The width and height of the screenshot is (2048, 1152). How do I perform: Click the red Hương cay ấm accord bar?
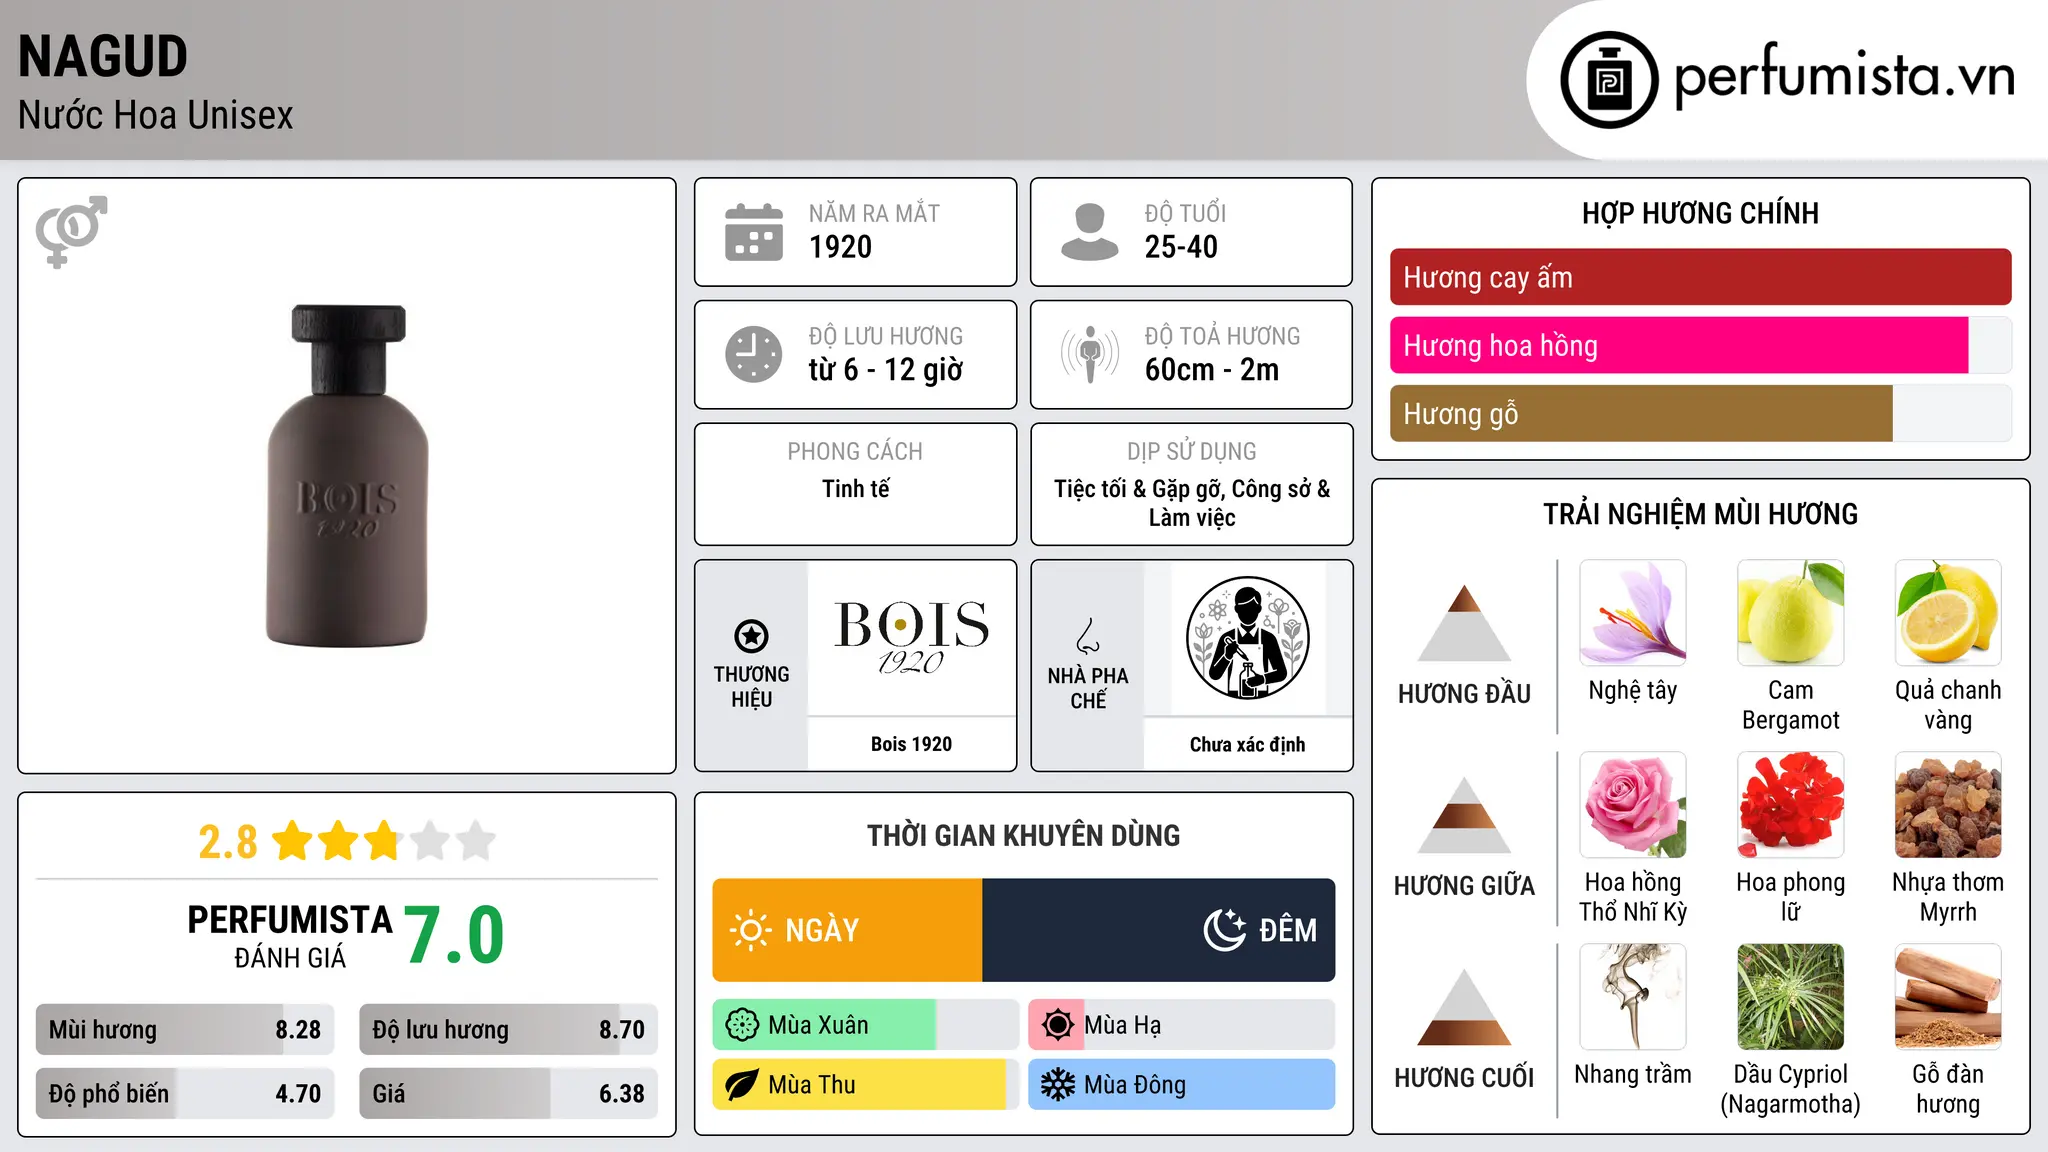1700,277
